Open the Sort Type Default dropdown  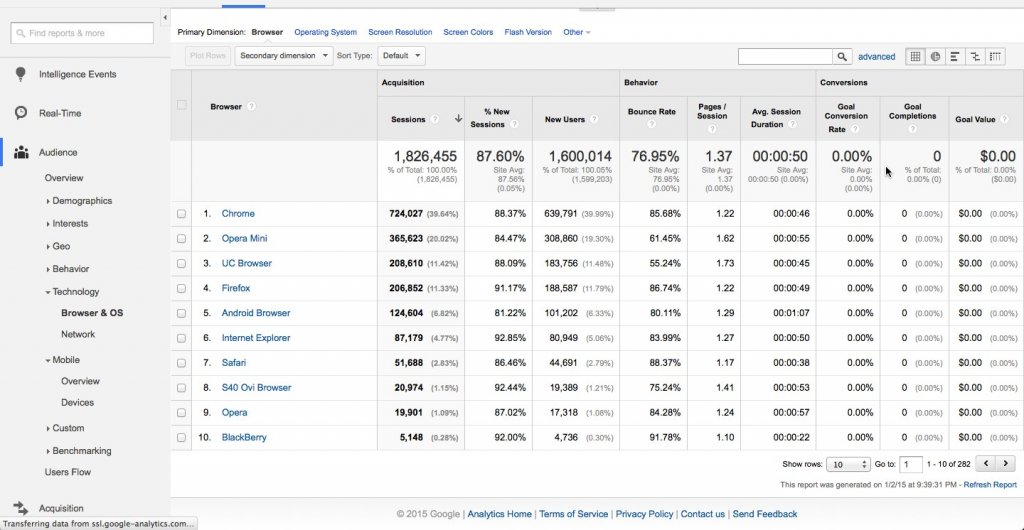coord(401,56)
